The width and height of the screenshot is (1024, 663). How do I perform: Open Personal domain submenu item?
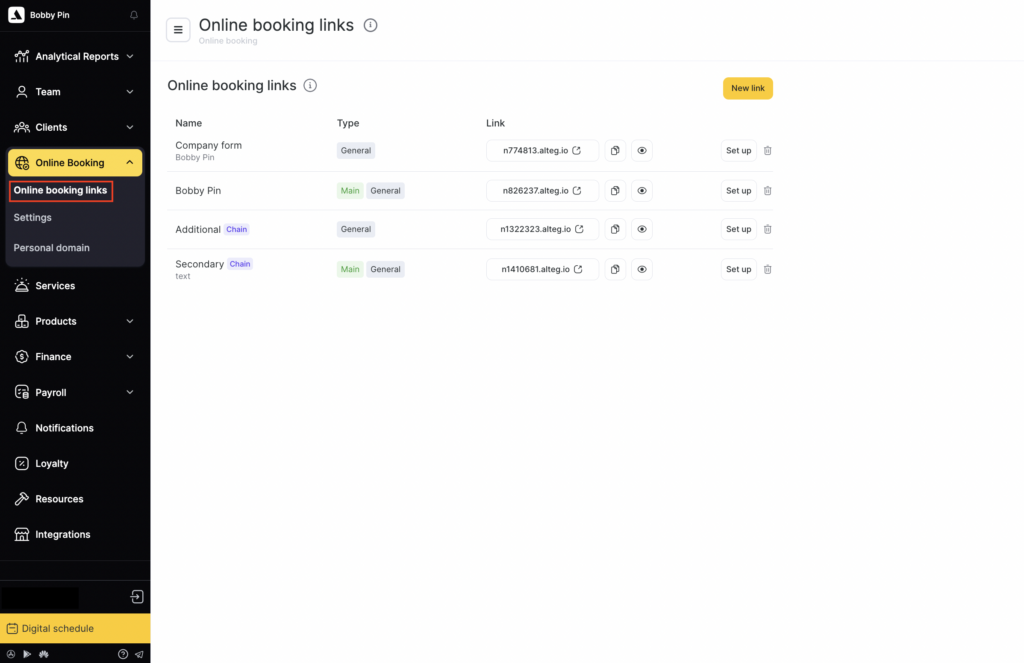coord(51,248)
